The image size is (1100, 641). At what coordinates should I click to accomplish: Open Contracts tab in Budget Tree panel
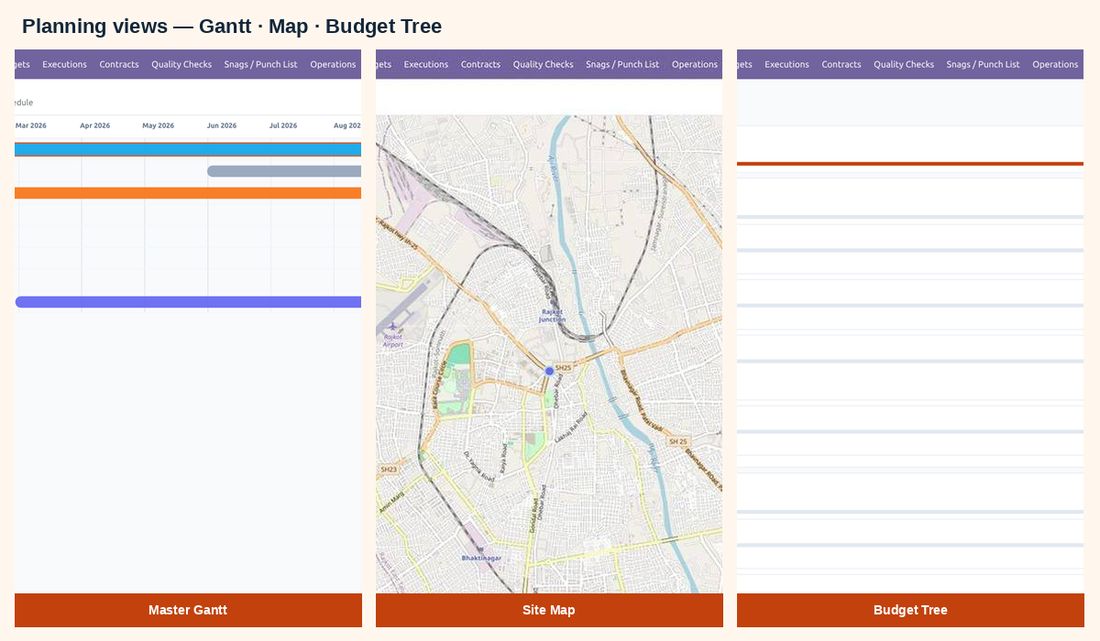click(x=841, y=64)
